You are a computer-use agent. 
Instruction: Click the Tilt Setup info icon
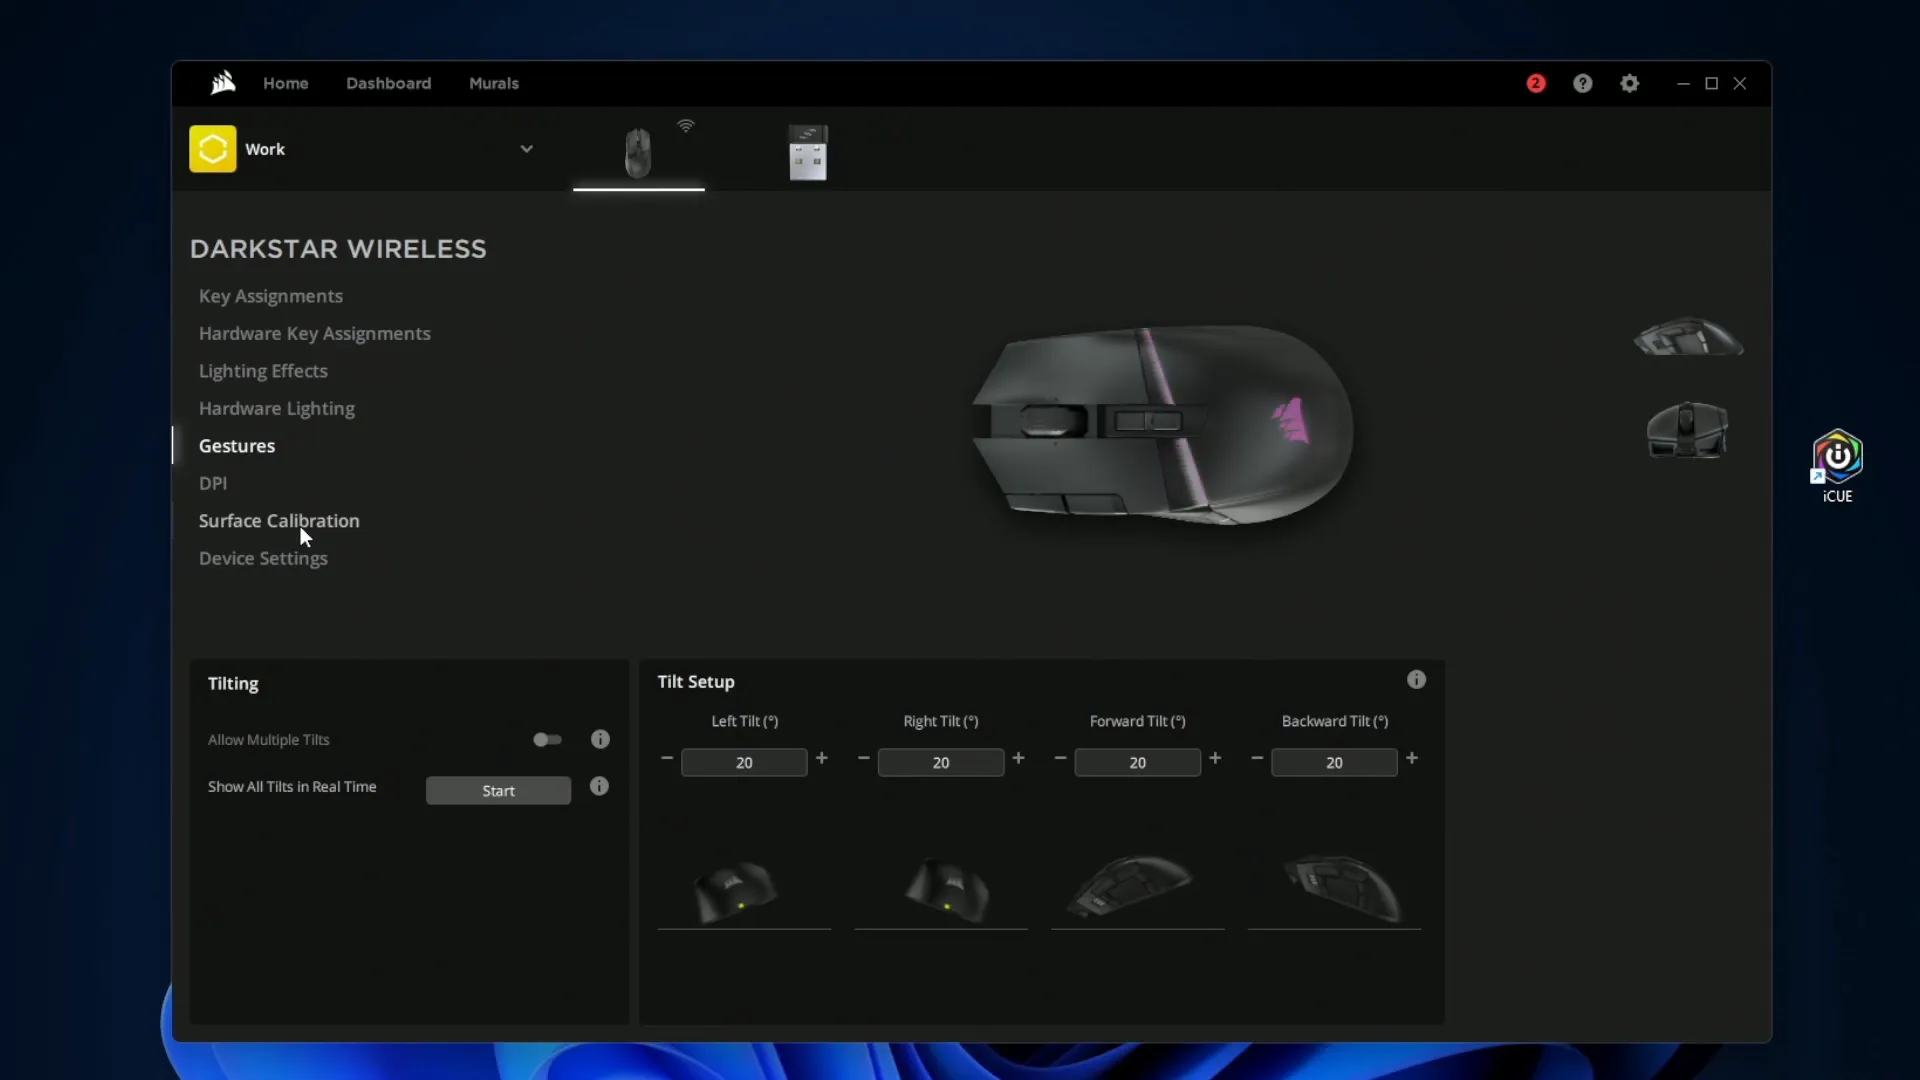pos(1416,680)
